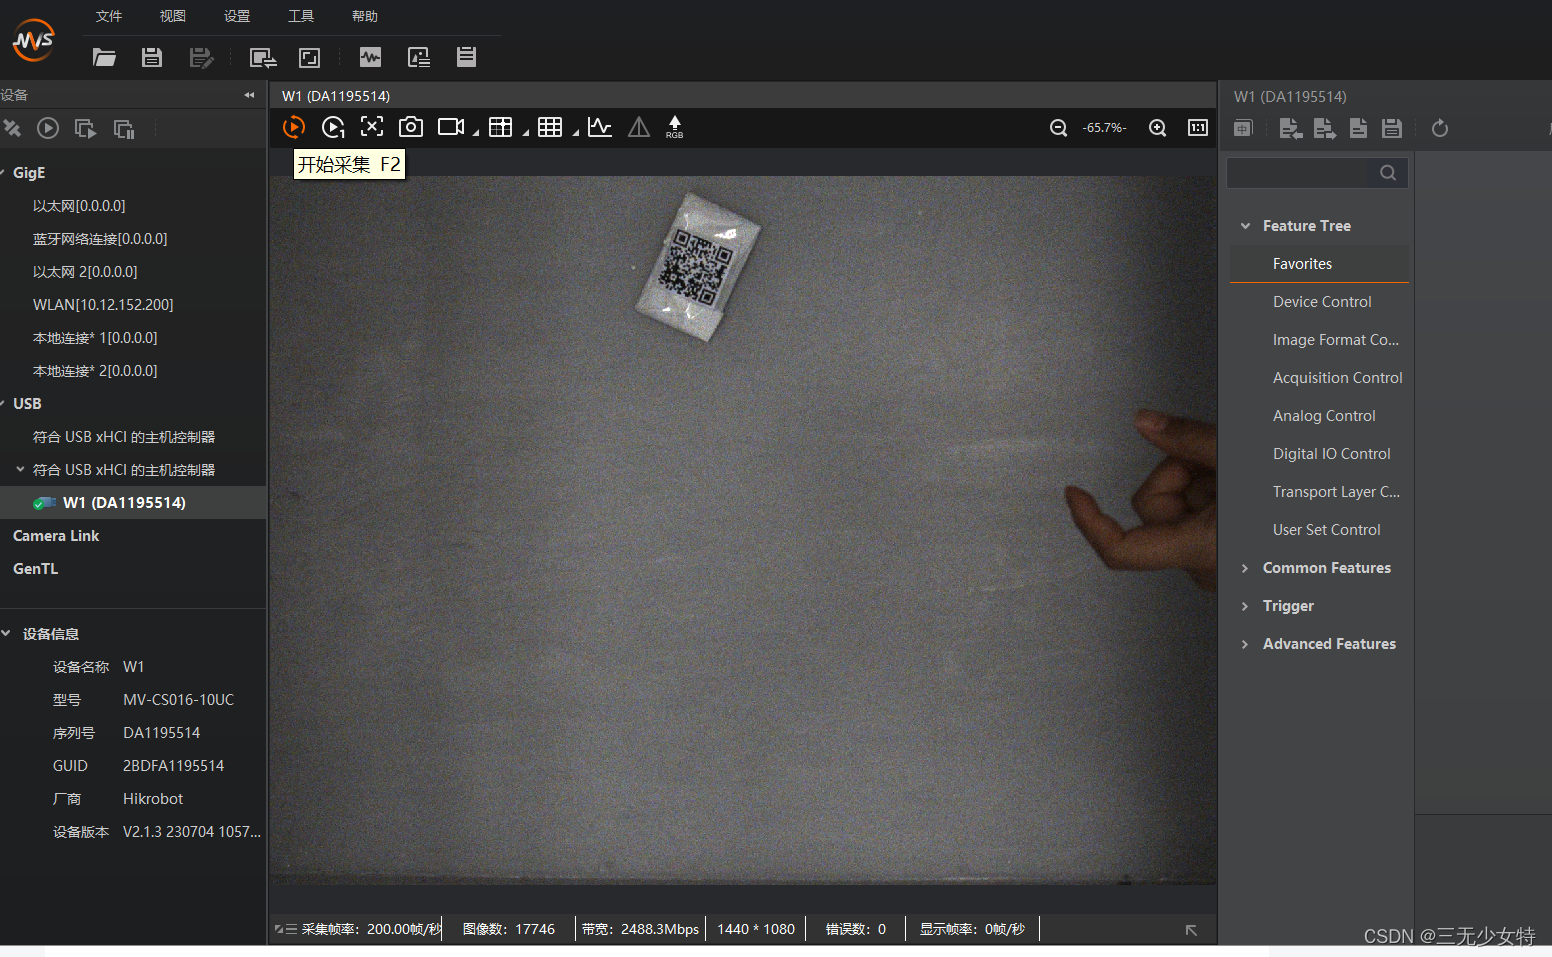Viewport: 1552px width, 957px height.
Task: Select 以太网[0.0.0.0] network interface
Action: (x=79, y=206)
